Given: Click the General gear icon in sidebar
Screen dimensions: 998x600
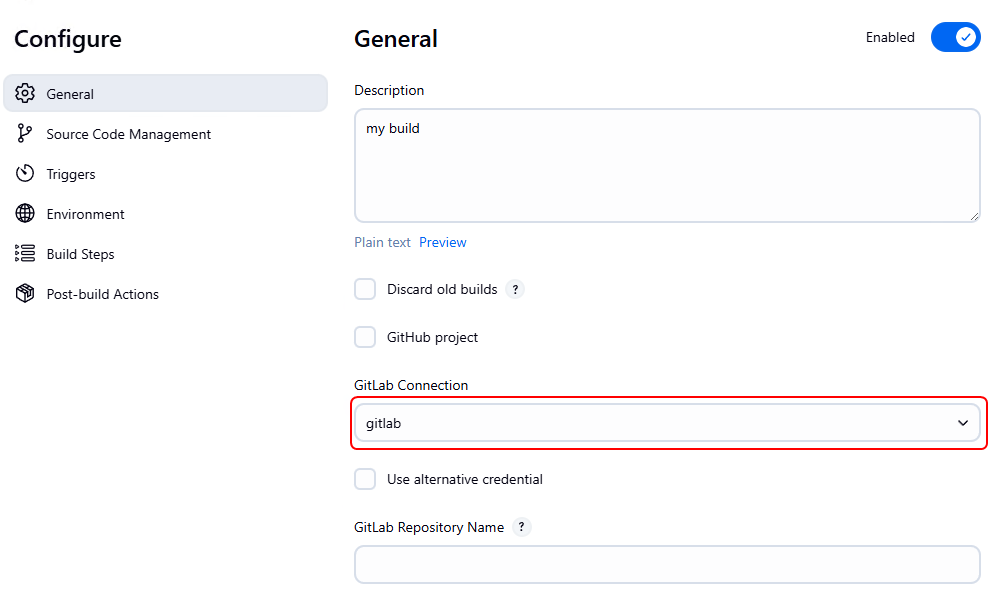Looking at the screenshot, I should click(x=25, y=94).
